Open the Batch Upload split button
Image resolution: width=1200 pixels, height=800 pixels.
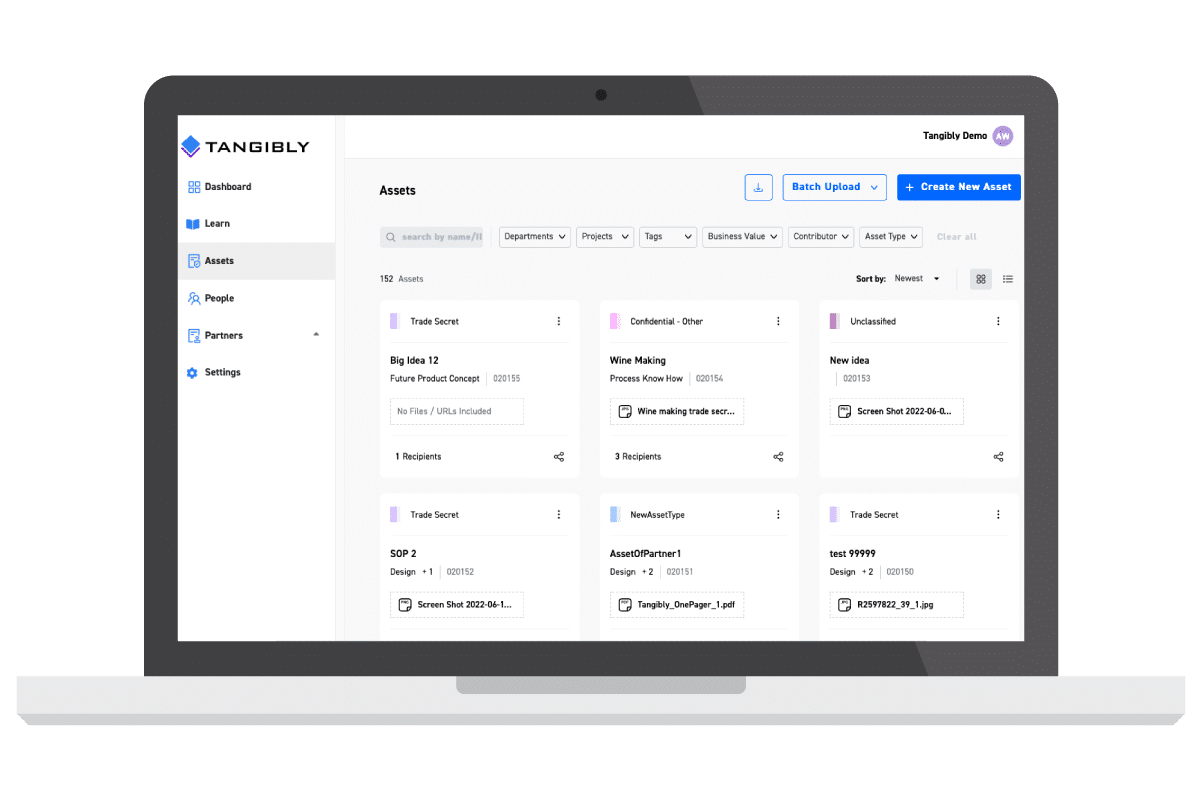(834, 187)
